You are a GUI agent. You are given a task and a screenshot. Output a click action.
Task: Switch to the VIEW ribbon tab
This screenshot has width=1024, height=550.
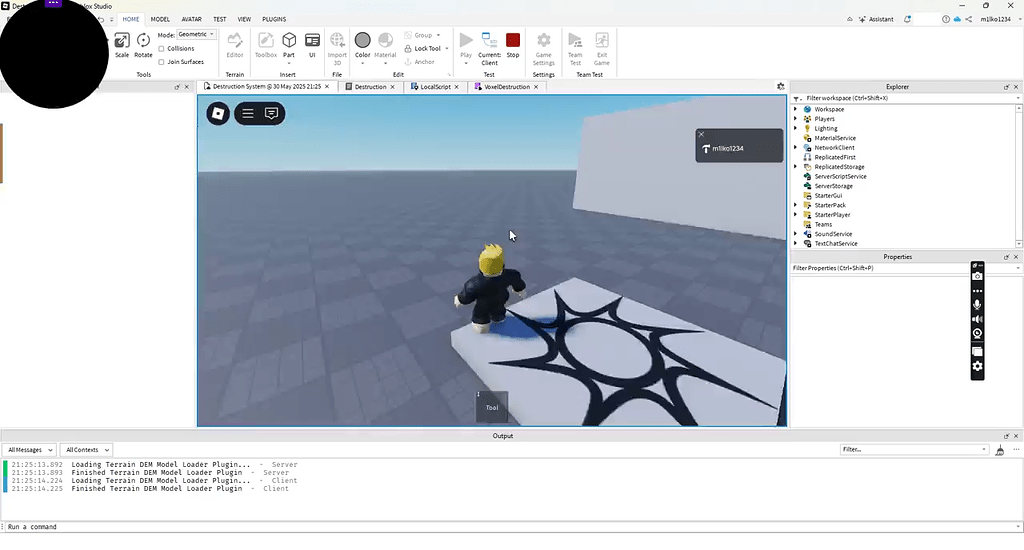(244, 19)
